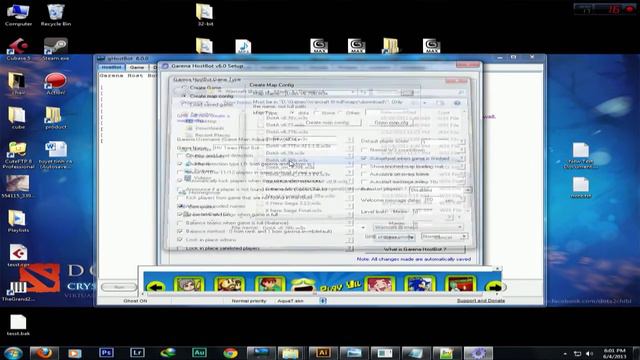The height and width of the screenshot is (360, 640).
Task: Open the Action! recorder shortcut
Action: click(x=56, y=84)
